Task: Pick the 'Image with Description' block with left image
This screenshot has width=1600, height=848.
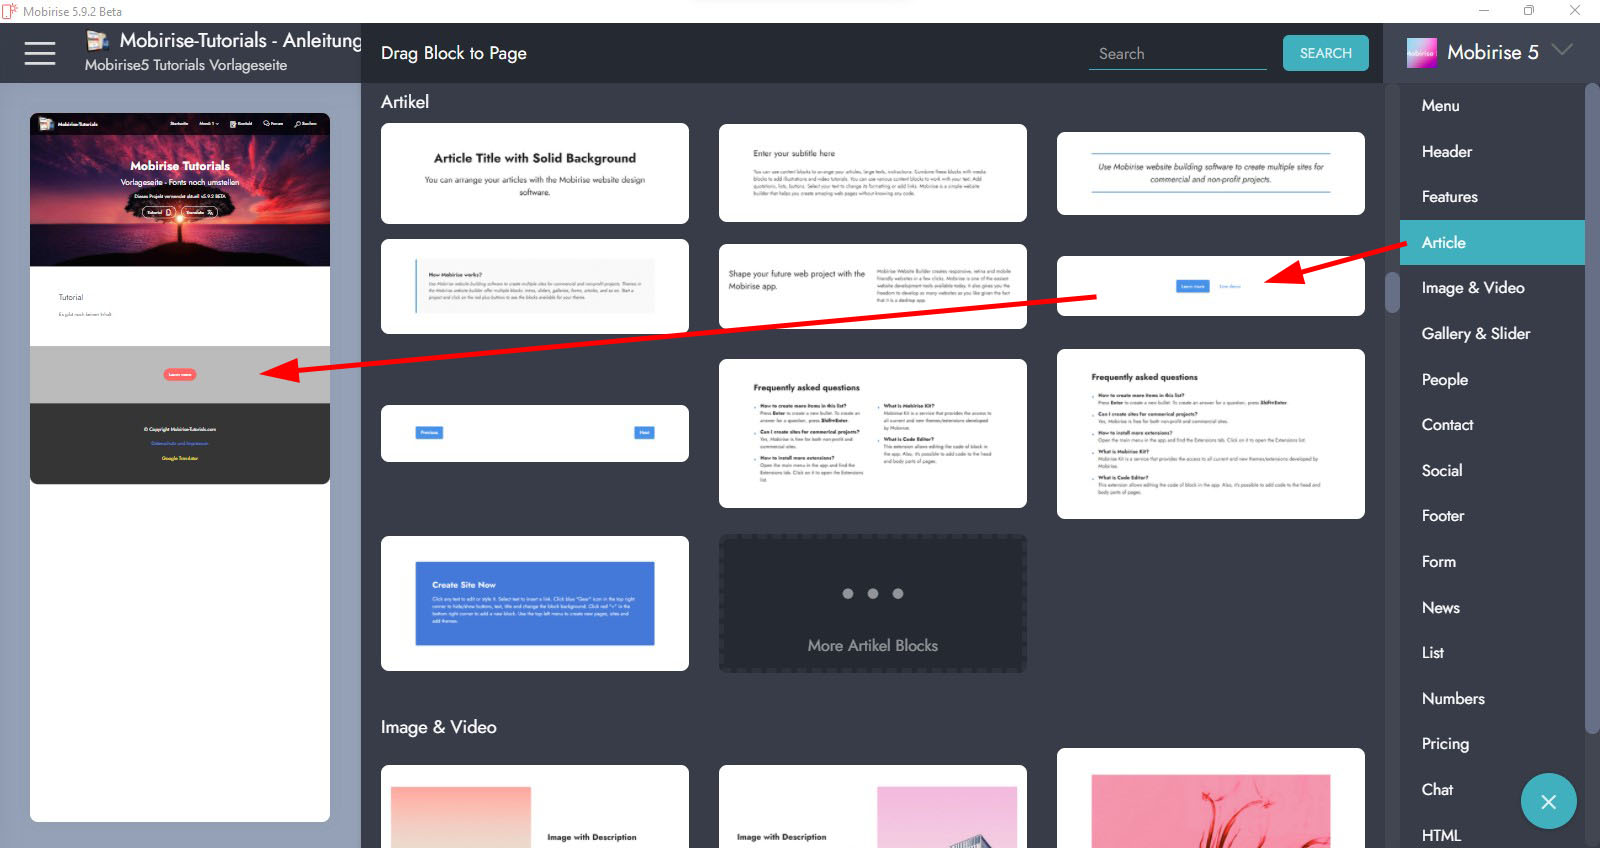Action: click(535, 807)
